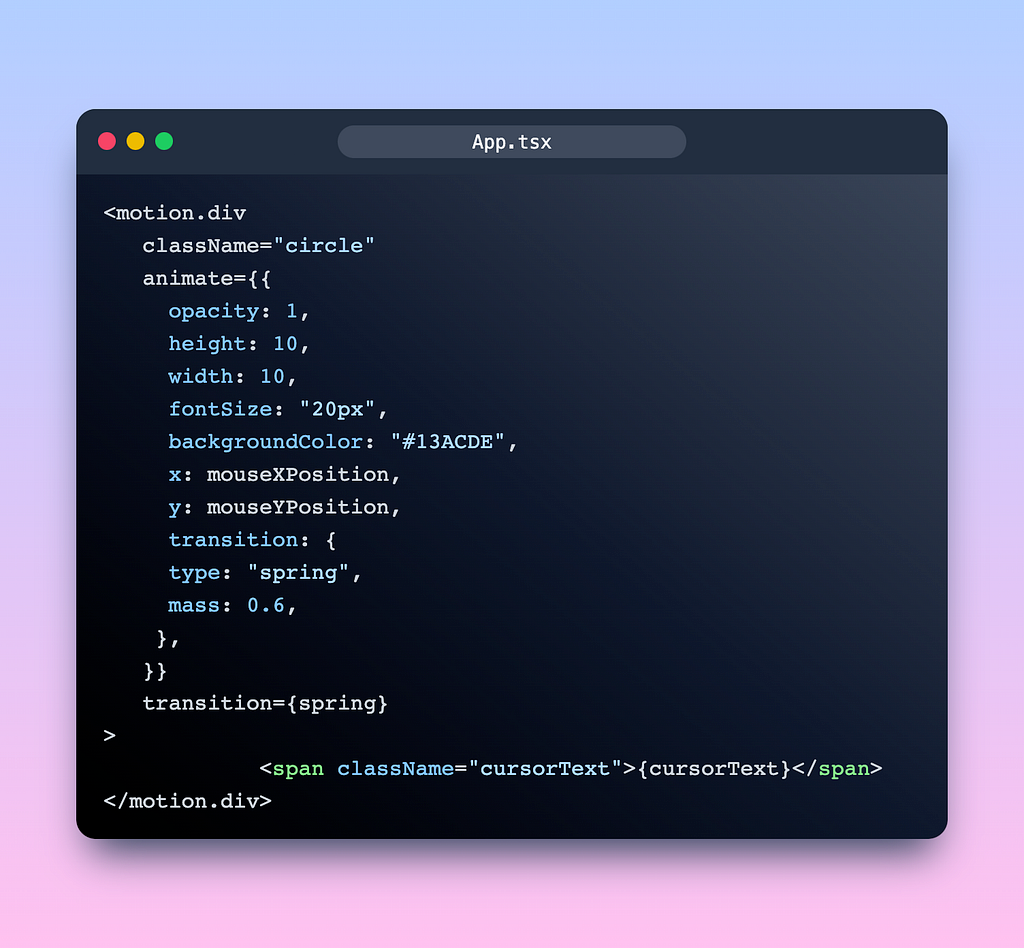The width and height of the screenshot is (1024, 948).
Task: Click the animate={{ line
Action: click(206, 279)
